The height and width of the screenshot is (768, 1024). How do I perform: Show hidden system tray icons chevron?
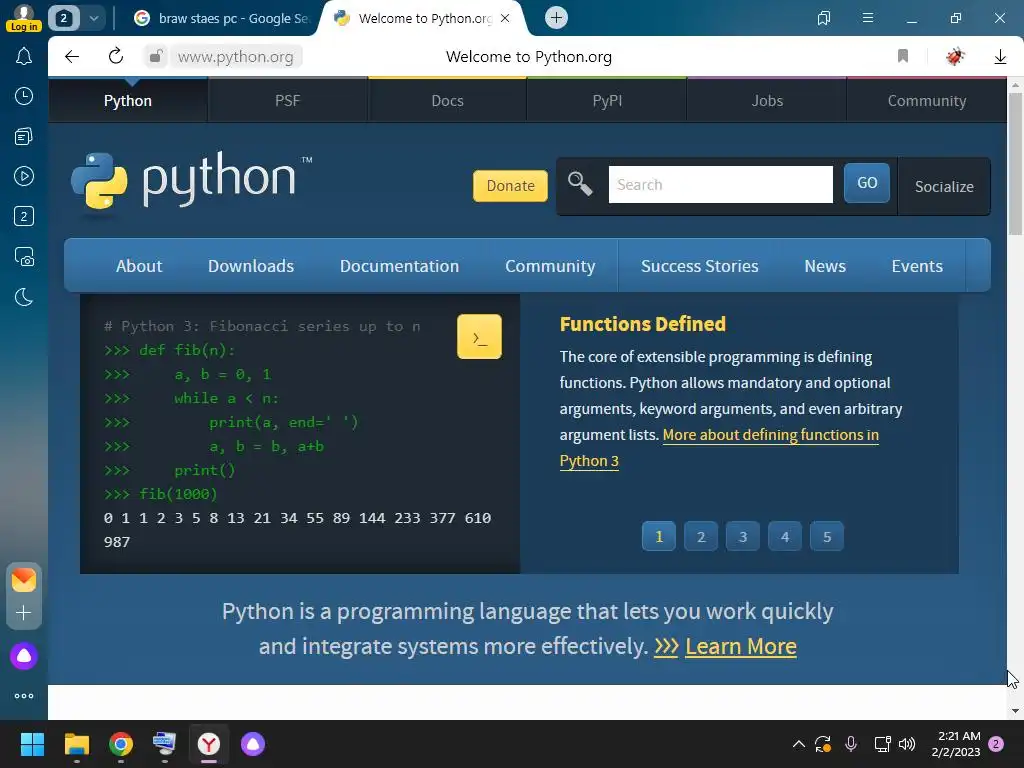coord(798,743)
